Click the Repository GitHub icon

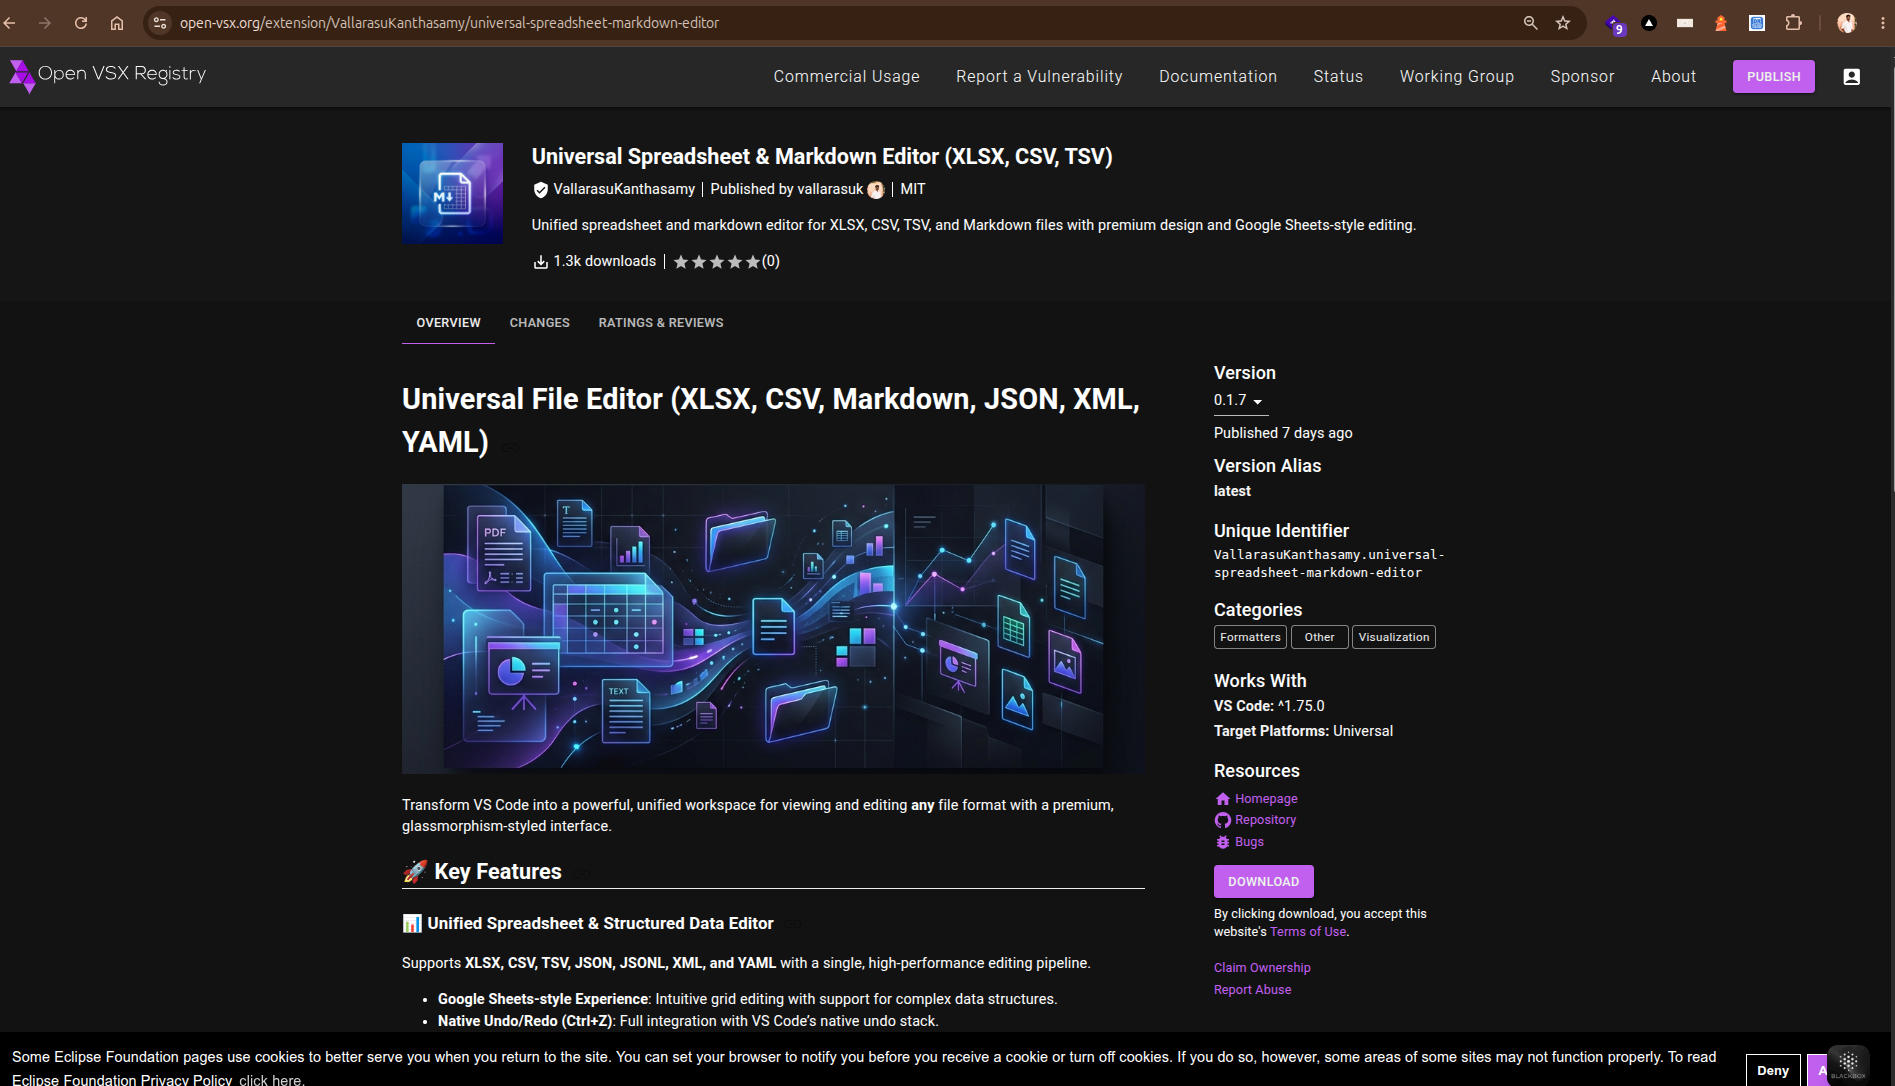[1222, 820]
